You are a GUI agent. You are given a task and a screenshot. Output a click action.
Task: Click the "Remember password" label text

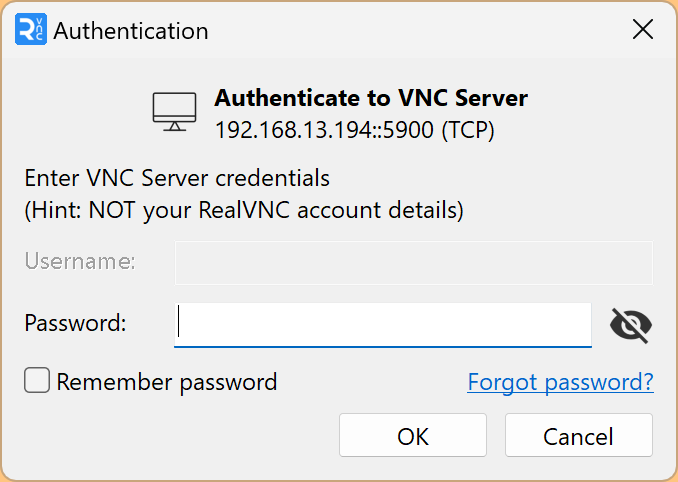coord(166,382)
